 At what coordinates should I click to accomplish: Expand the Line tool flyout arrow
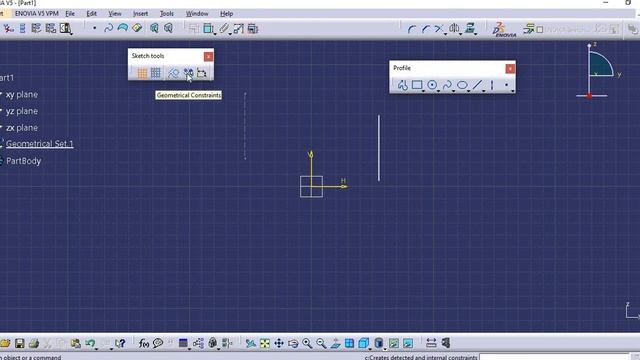coord(484,91)
